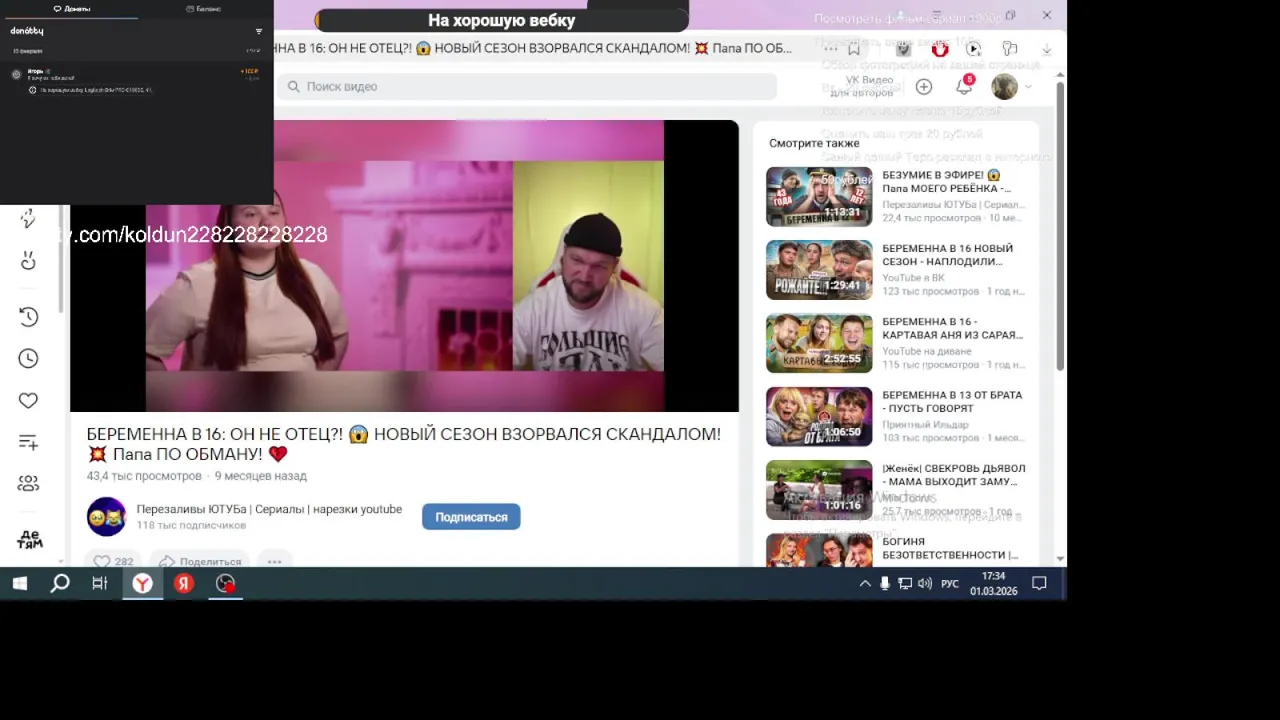This screenshot has height=720, width=1280.
Task: Open Windows taskbar search
Action: click(x=60, y=583)
